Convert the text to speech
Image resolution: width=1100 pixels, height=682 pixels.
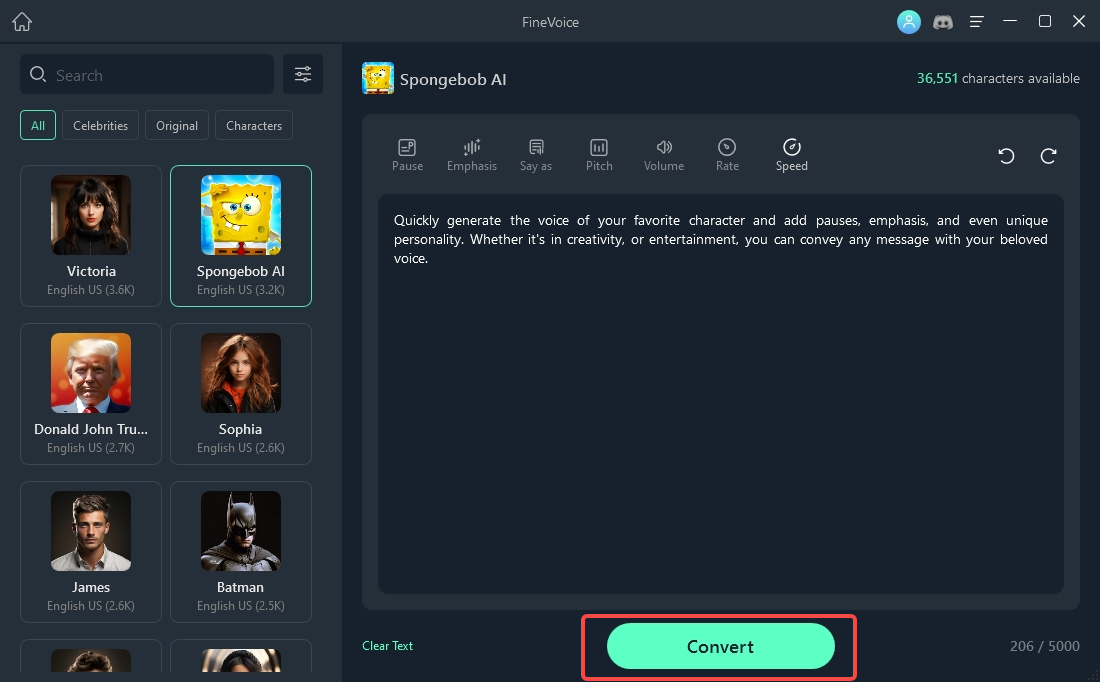tap(720, 646)
